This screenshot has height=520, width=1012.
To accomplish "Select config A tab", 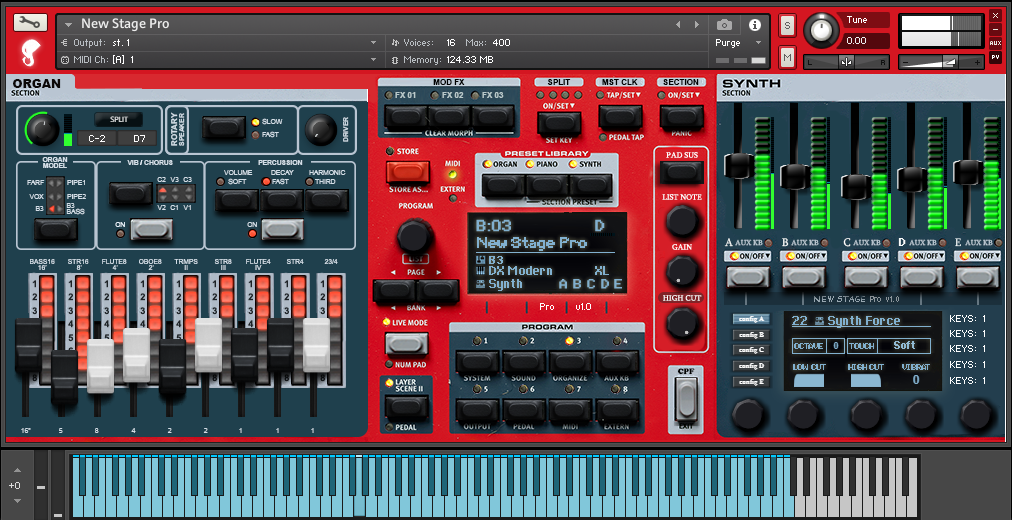I will coord(751,319).
